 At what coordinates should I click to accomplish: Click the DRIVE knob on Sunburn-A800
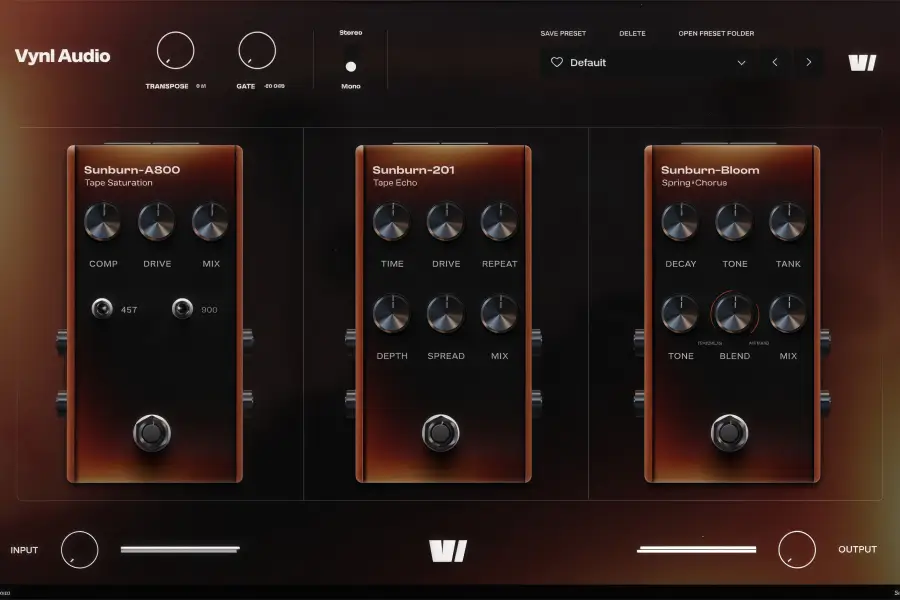click(x=157, y=222)
